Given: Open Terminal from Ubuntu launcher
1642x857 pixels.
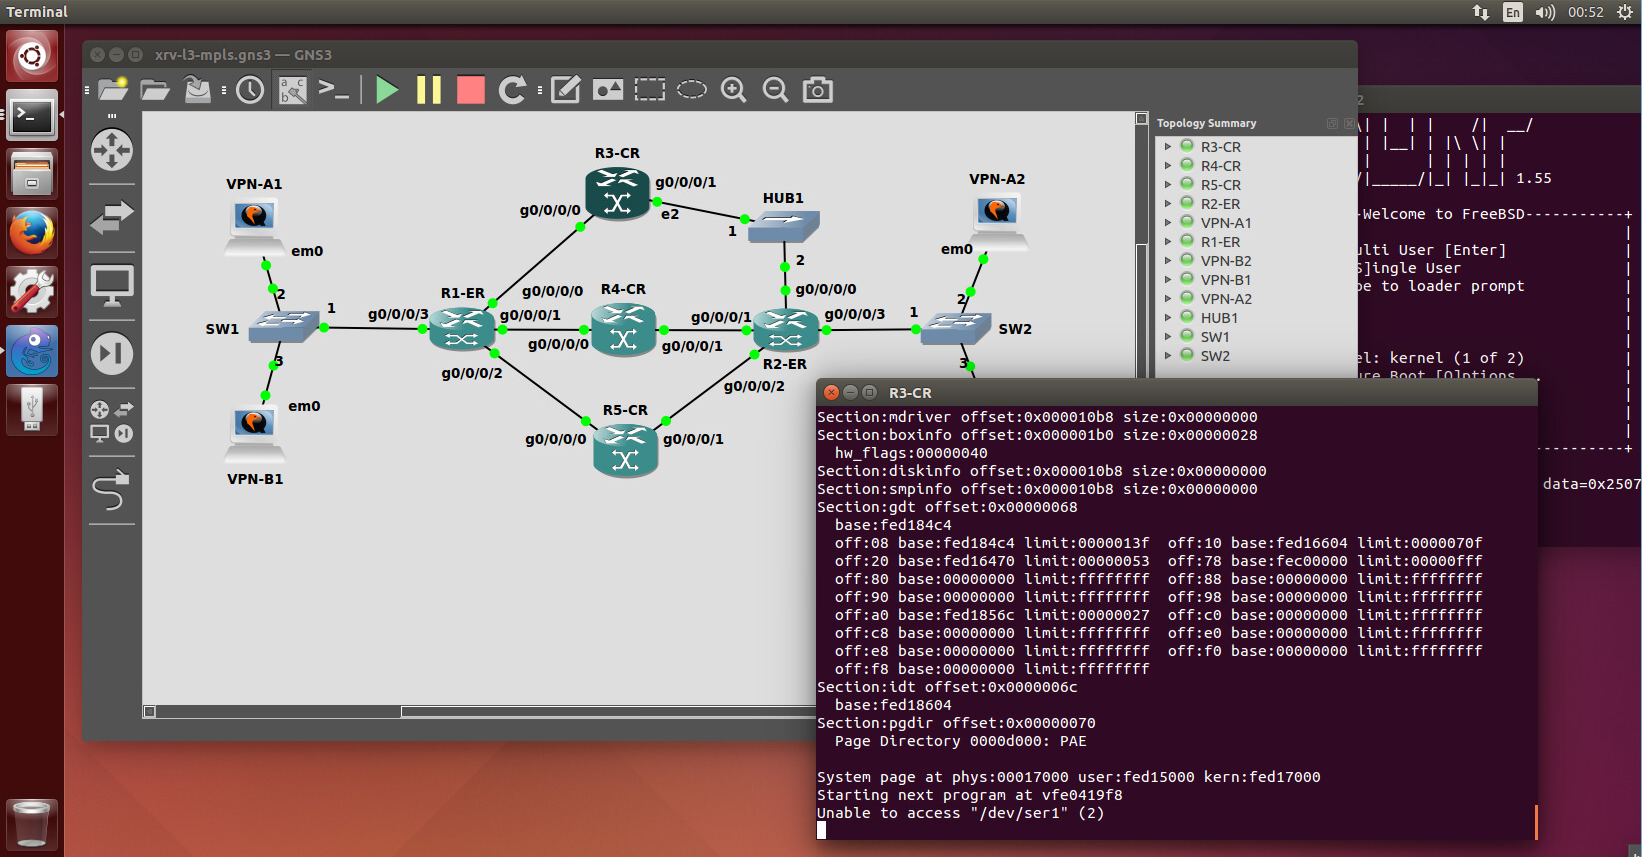Looking at the screenshot, I should (32, 116).
